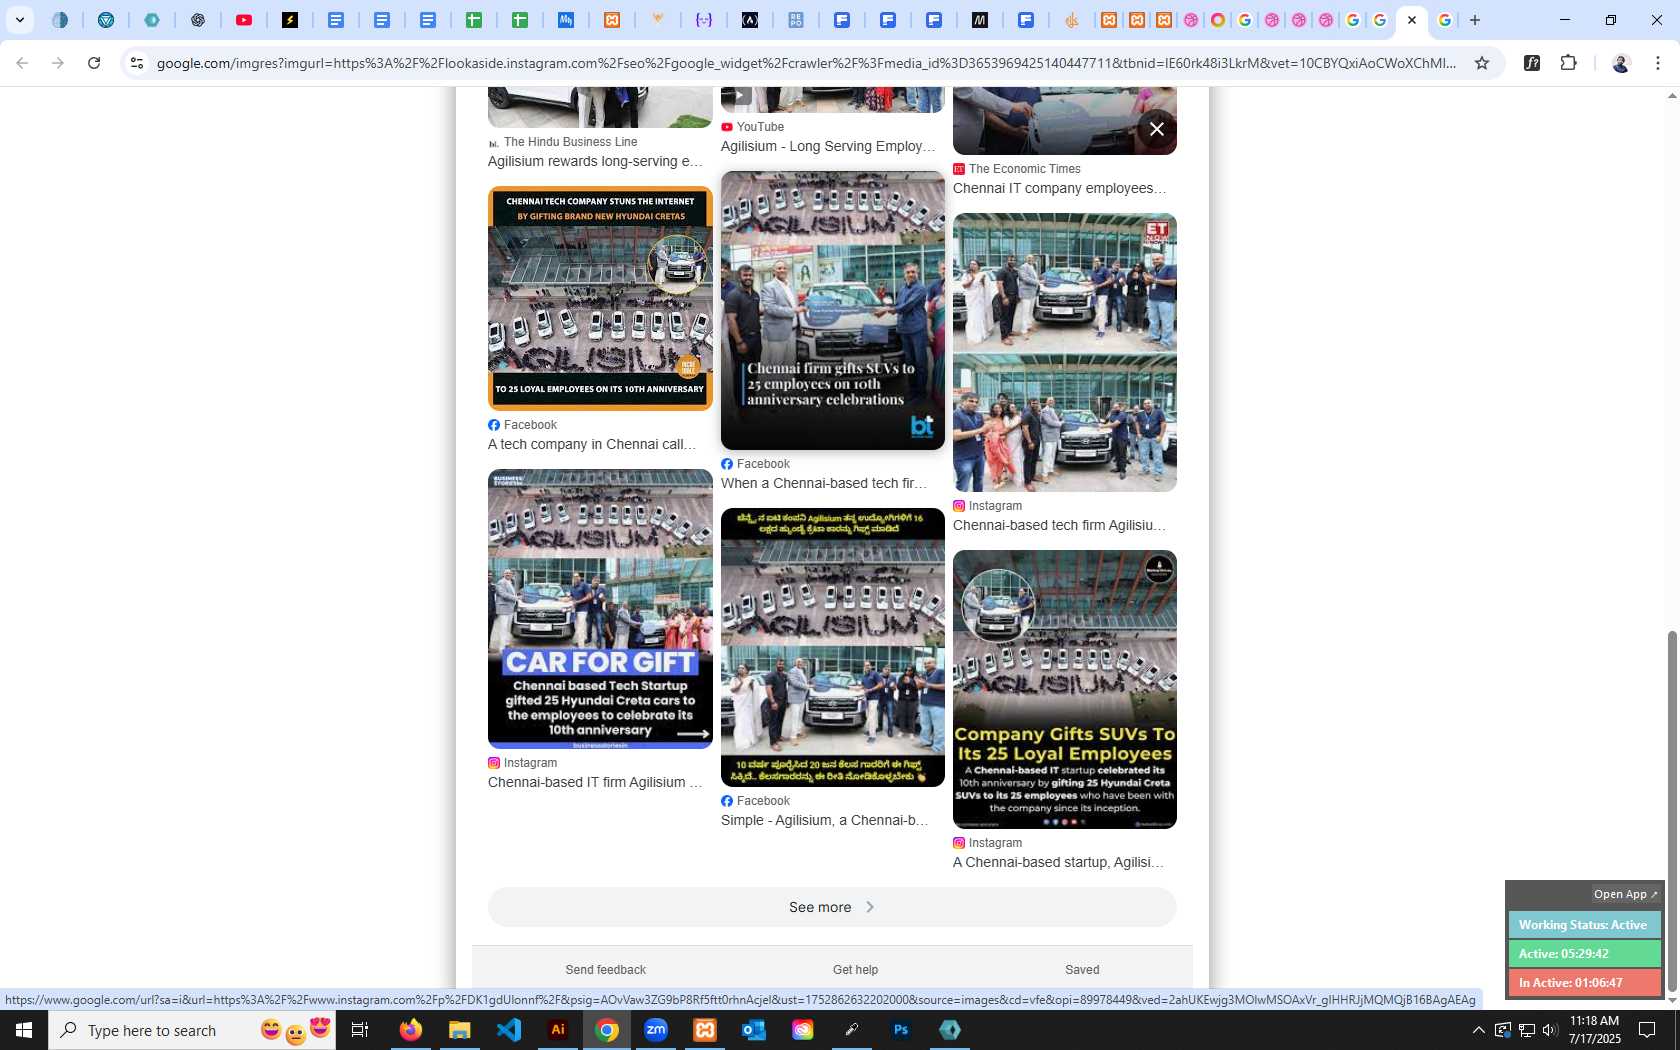Click the Active 05:29:42 timer
Image resolution: width=1680 pixels, height=1050 pixels.
1584,954
